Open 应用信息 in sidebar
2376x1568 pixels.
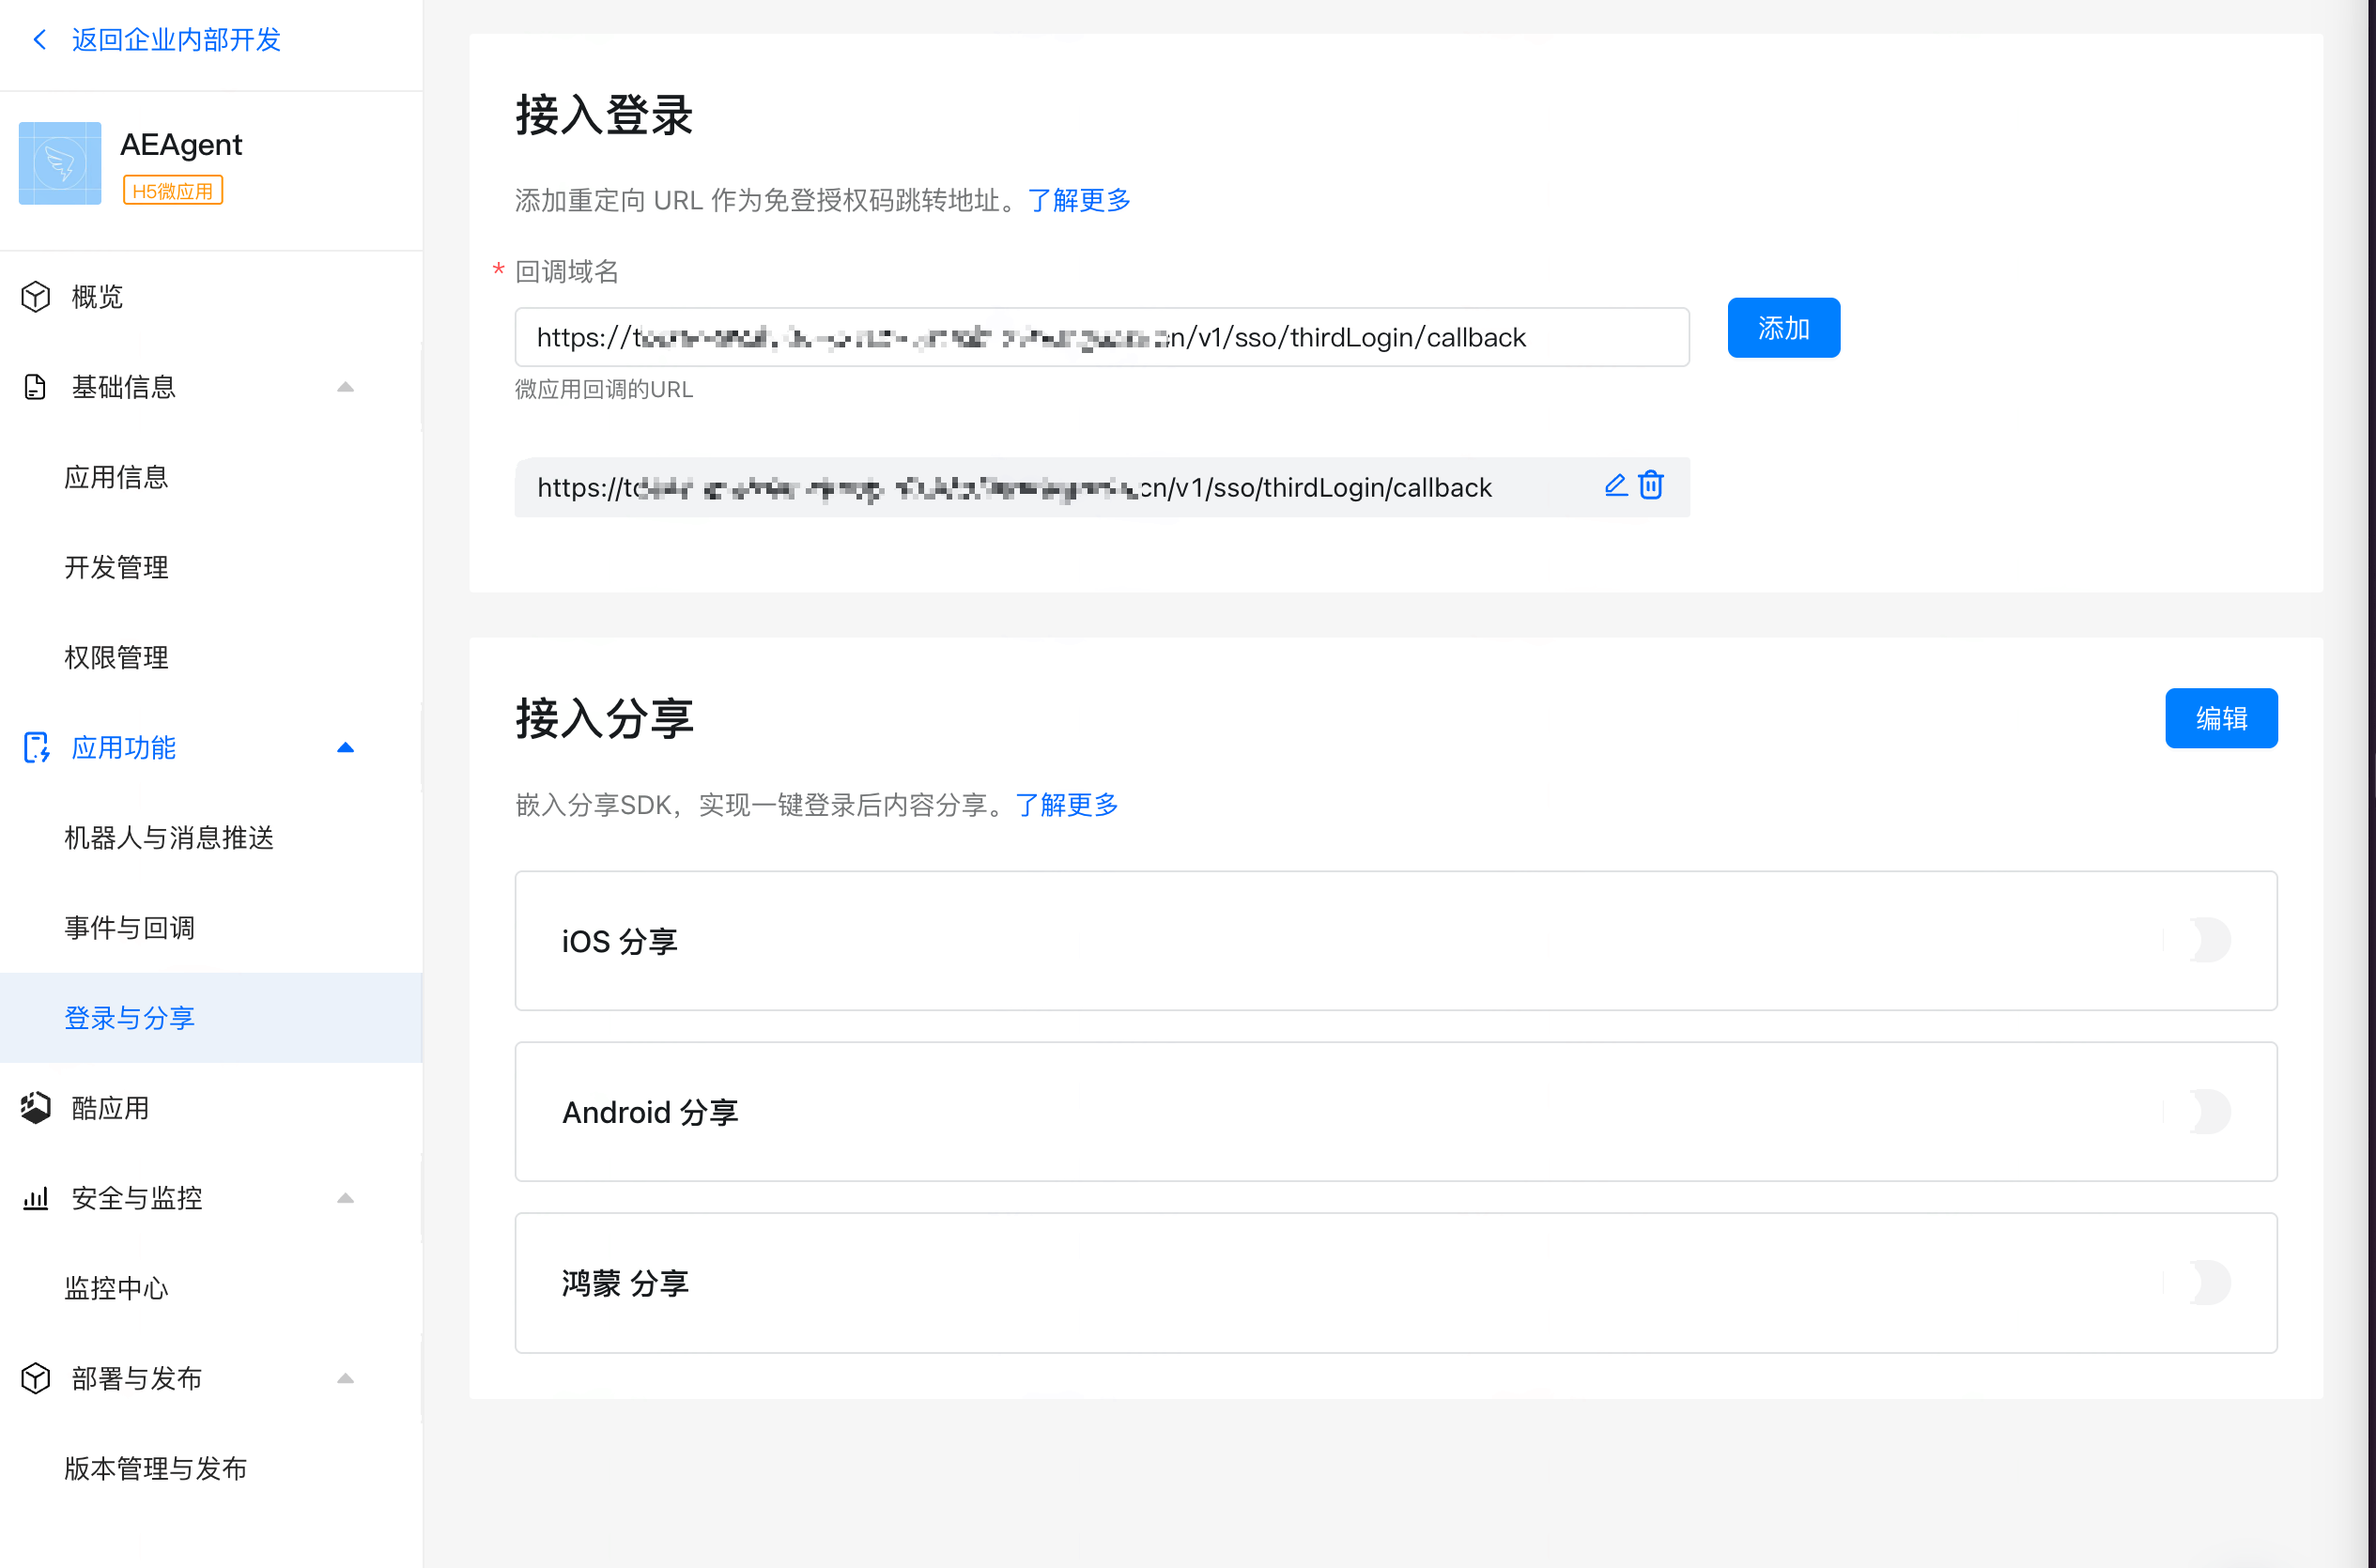pyautogui.click(x=116, y=477)
